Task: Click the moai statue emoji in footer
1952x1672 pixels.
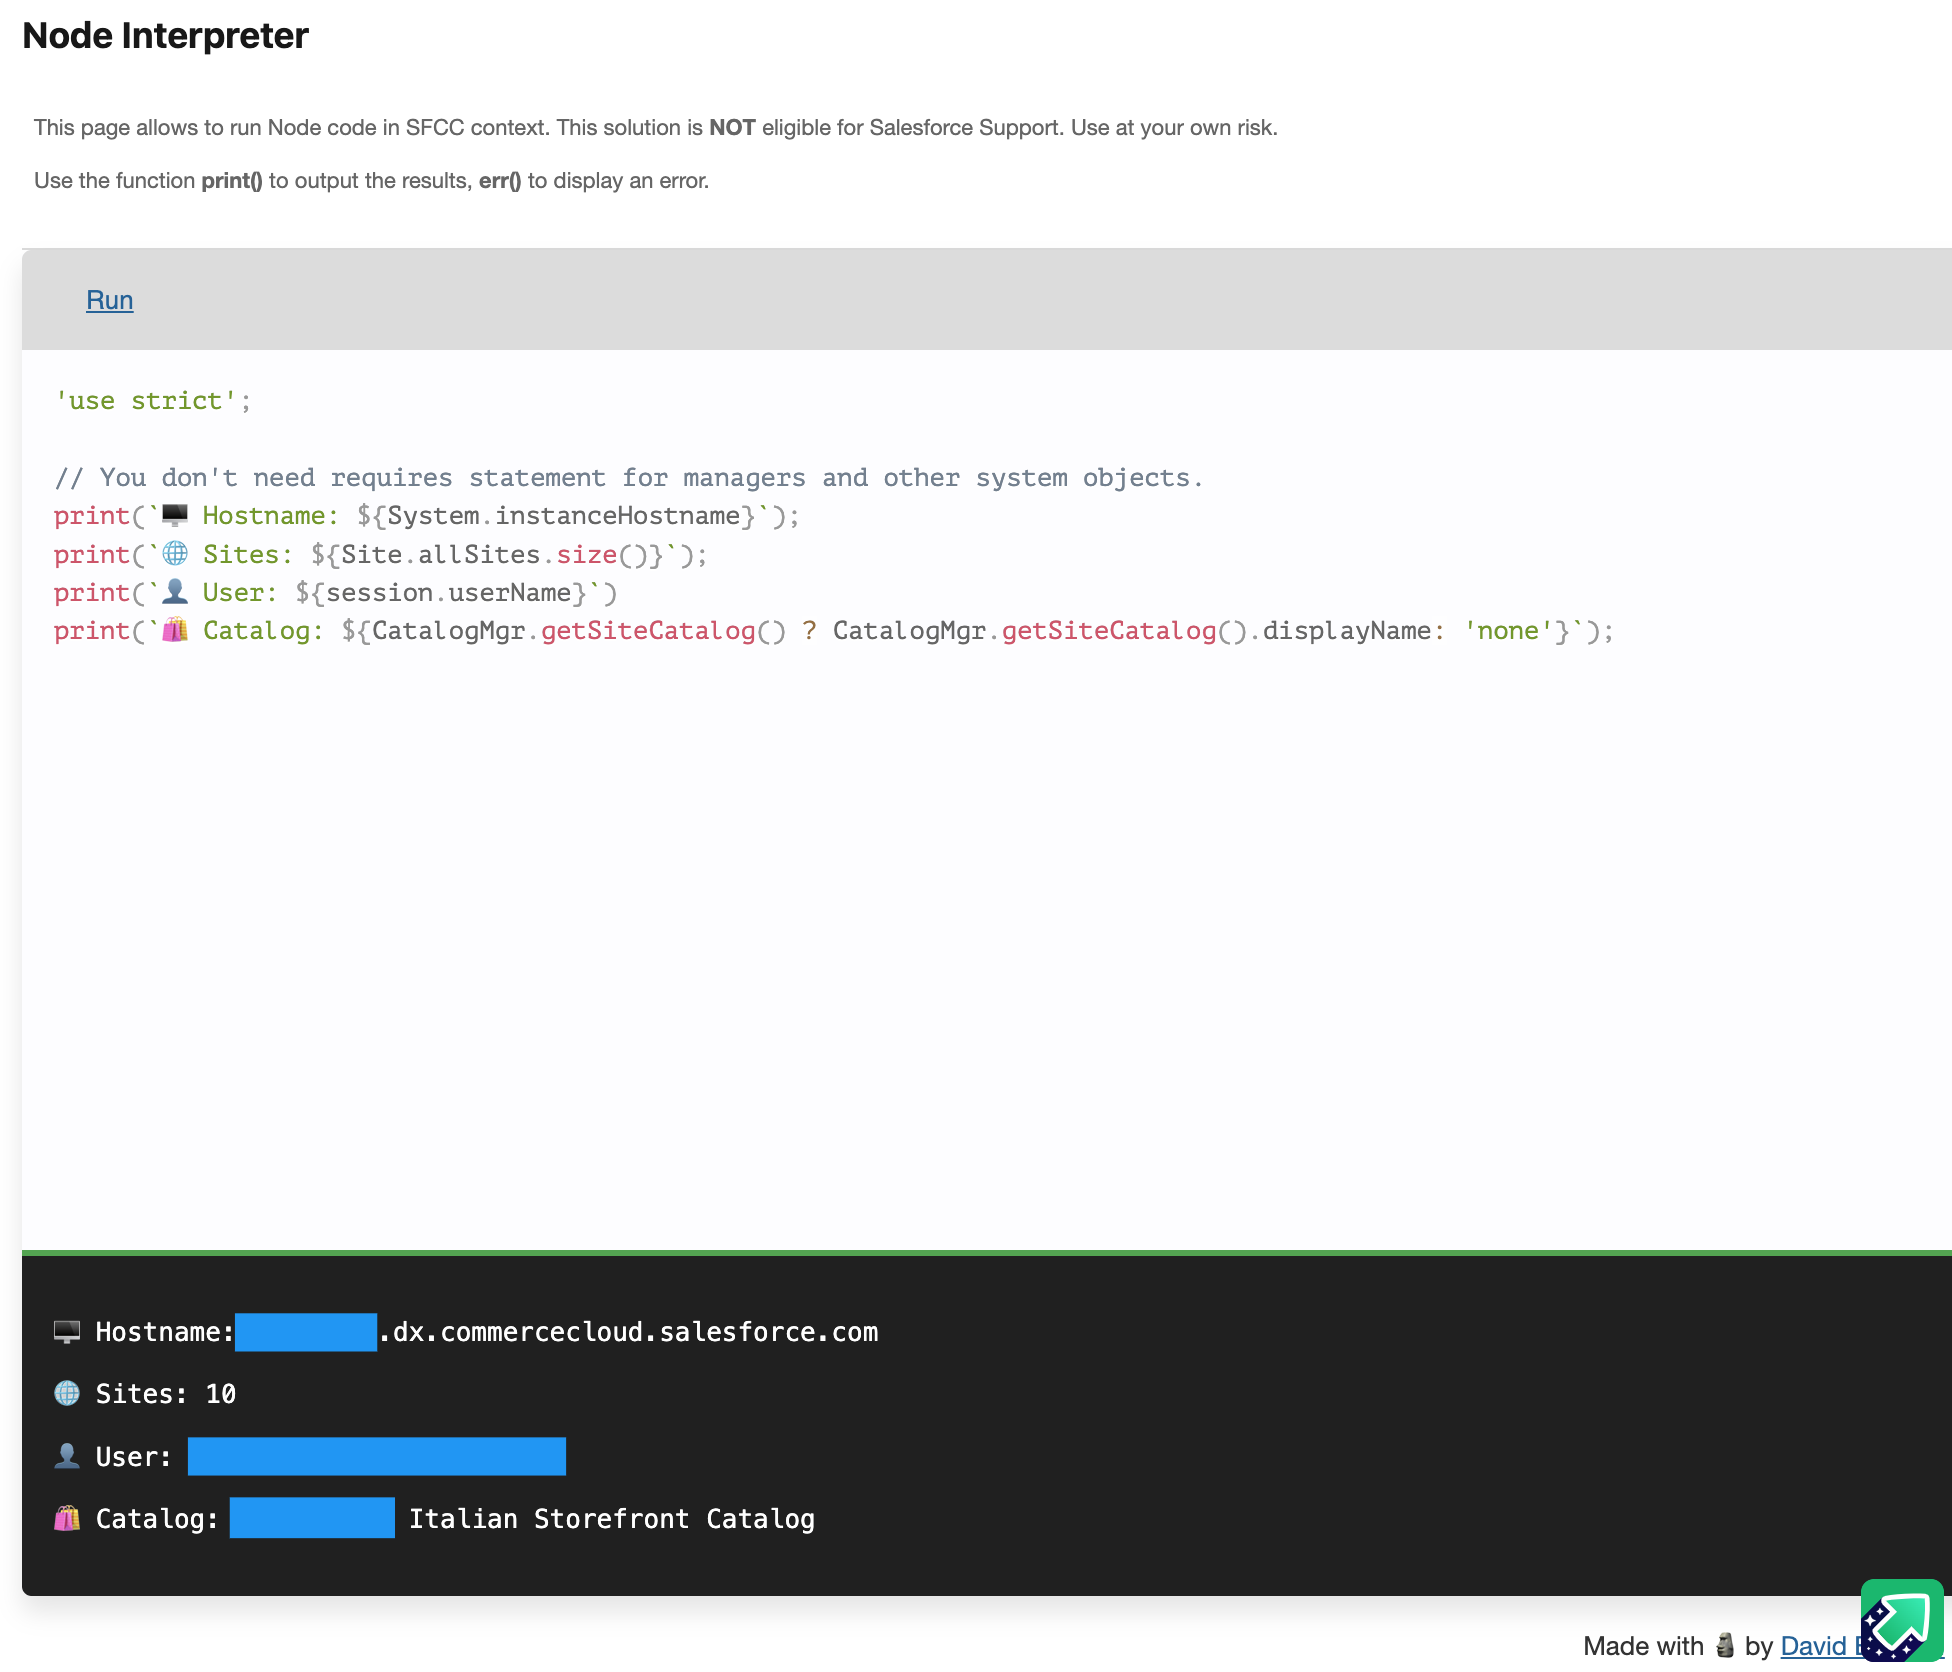Action: coord(1724,1645)
